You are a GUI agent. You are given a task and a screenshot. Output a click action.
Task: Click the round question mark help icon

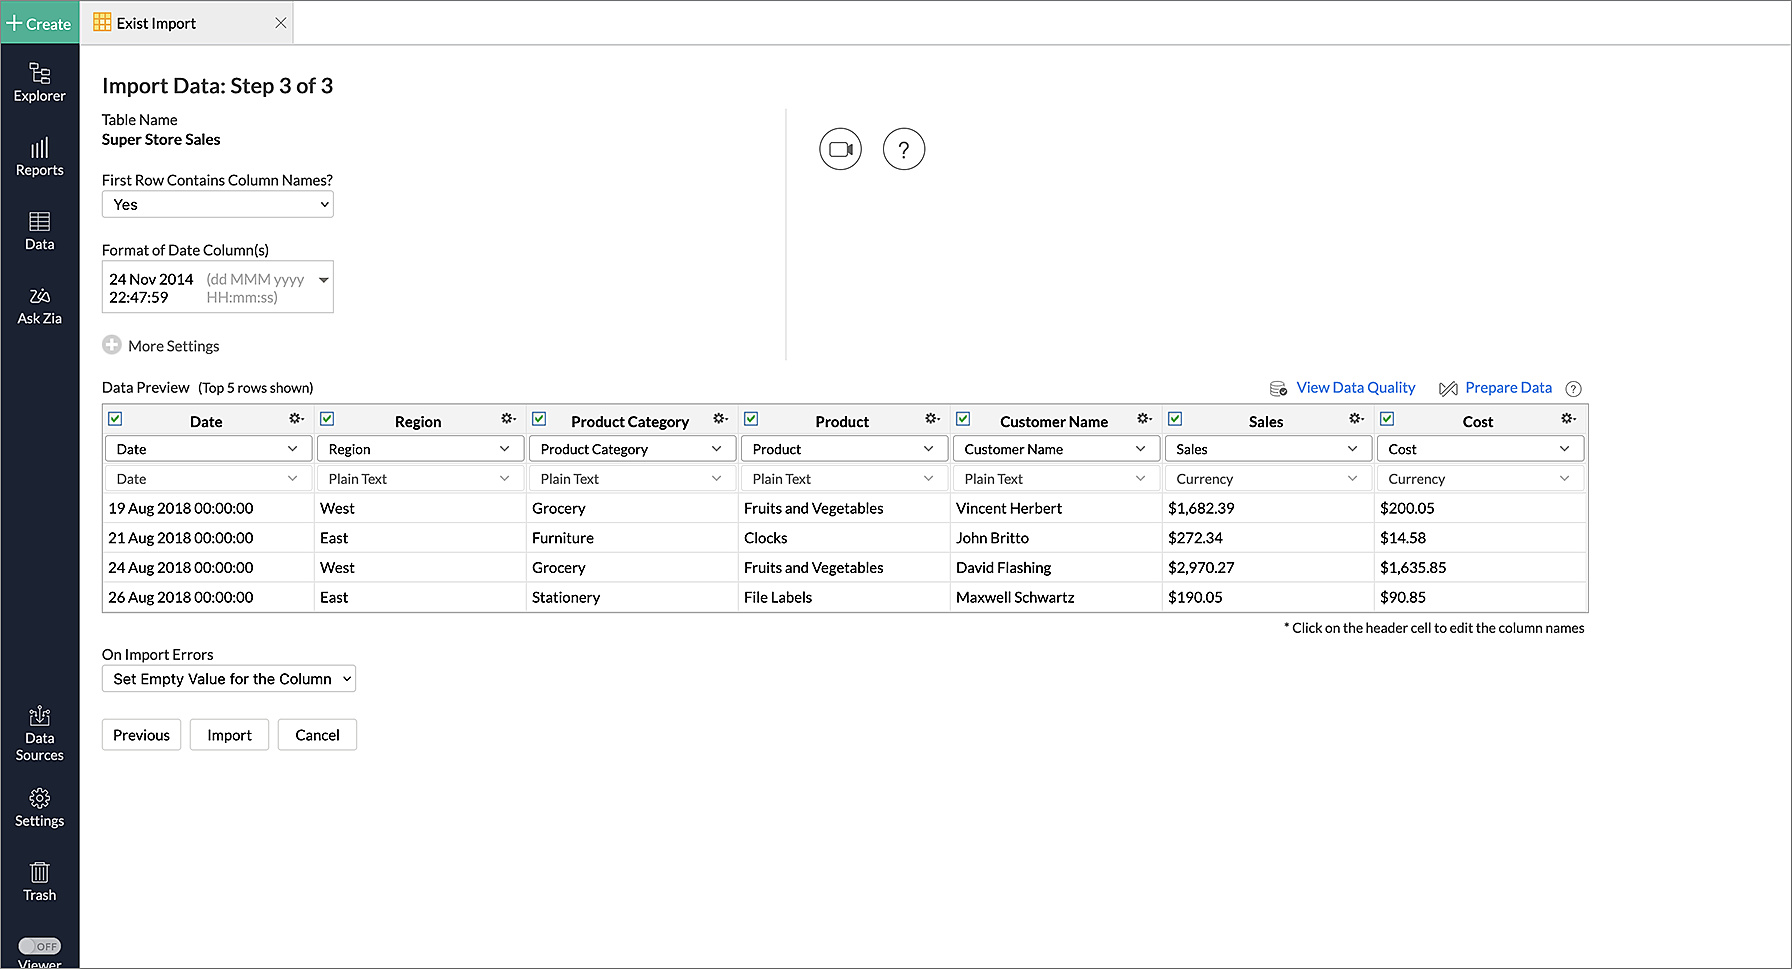[904, 150]
